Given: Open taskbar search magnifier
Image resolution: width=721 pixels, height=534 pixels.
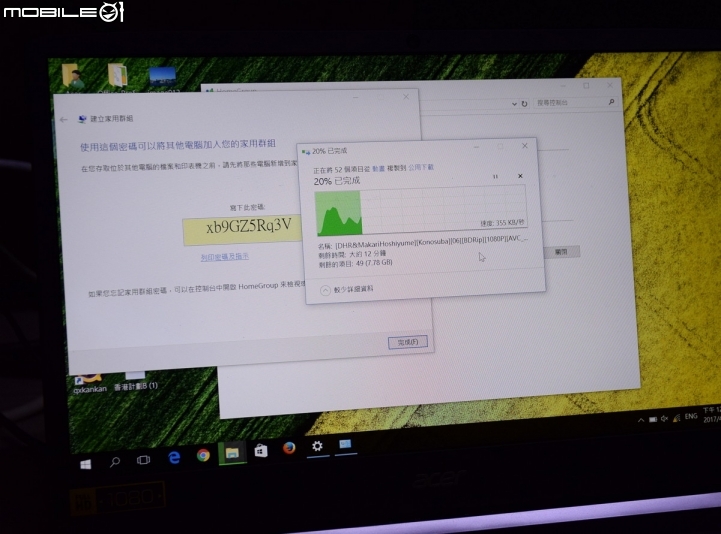Looking at the screenshot, I should coord(115,462).
